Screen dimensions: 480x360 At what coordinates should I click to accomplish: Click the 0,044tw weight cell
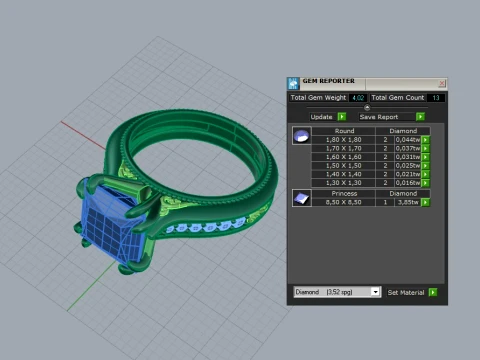(408, 140)
